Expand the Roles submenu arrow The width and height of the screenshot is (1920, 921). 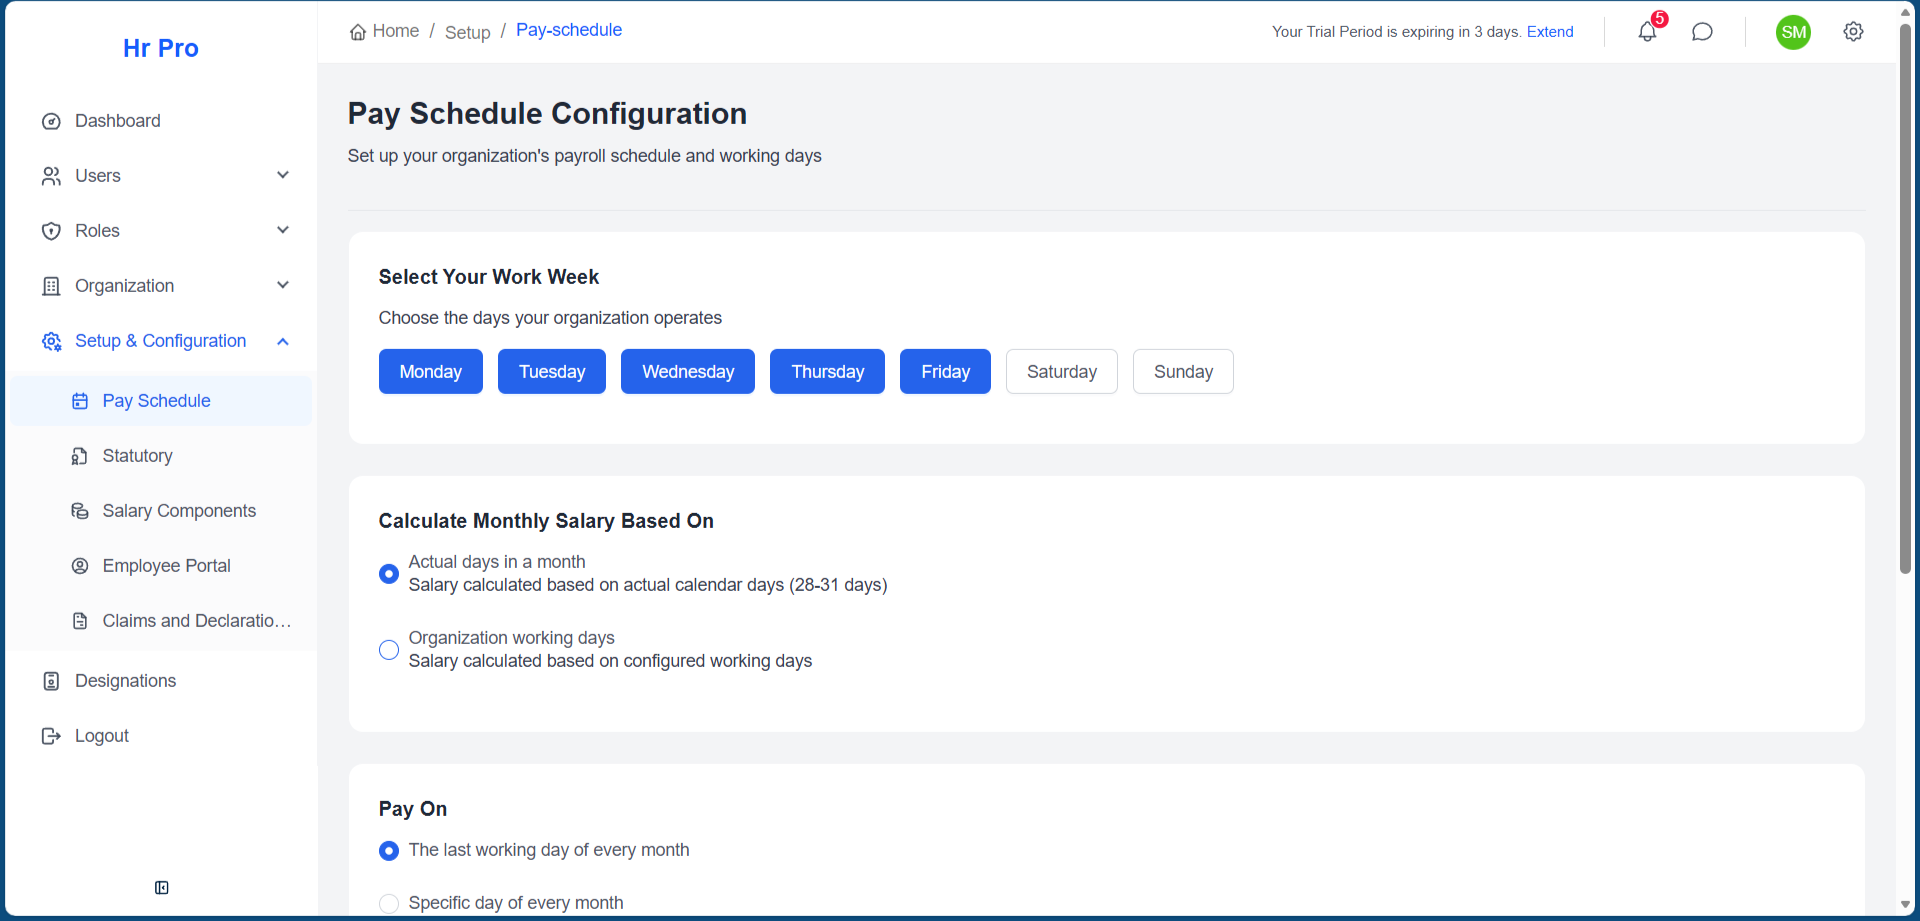click(283, 231)
